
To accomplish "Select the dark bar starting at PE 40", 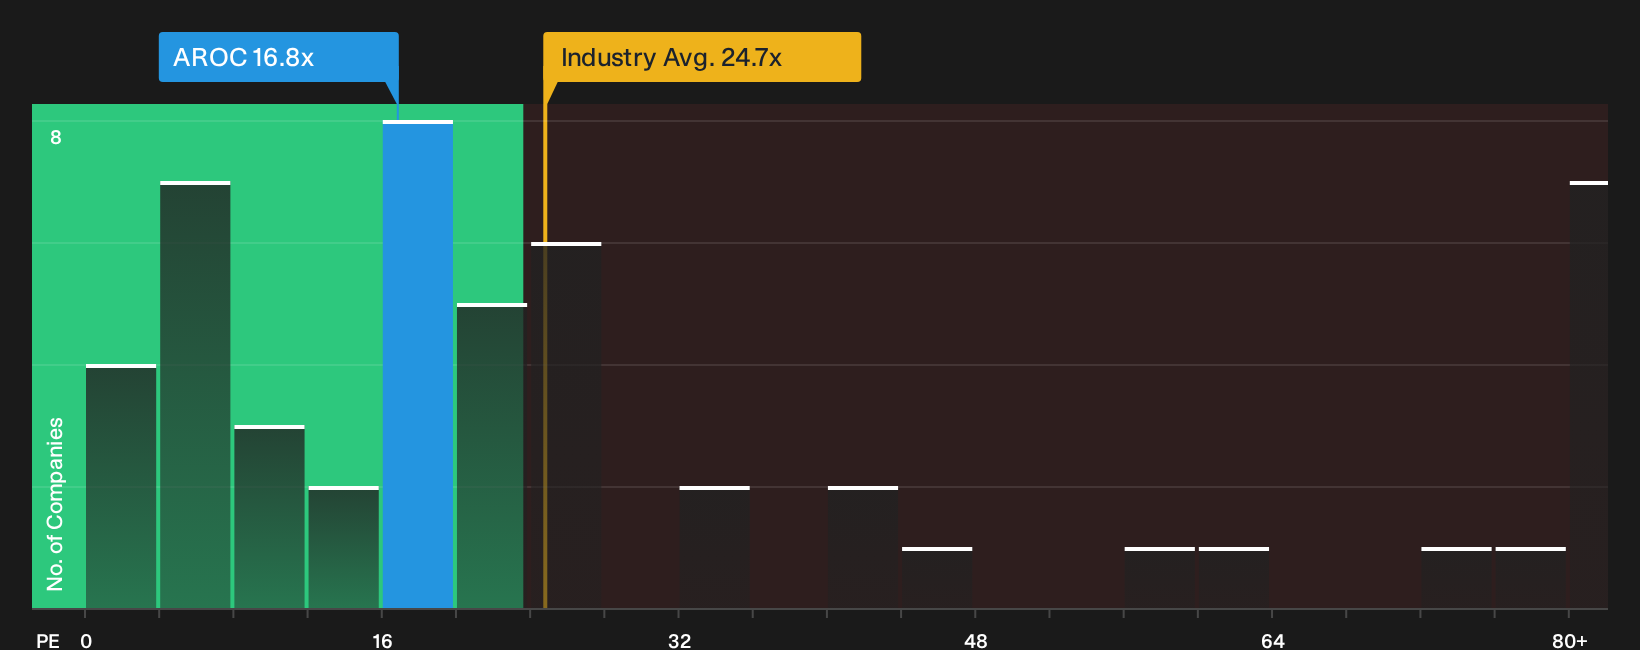I will tap(863, 547).
